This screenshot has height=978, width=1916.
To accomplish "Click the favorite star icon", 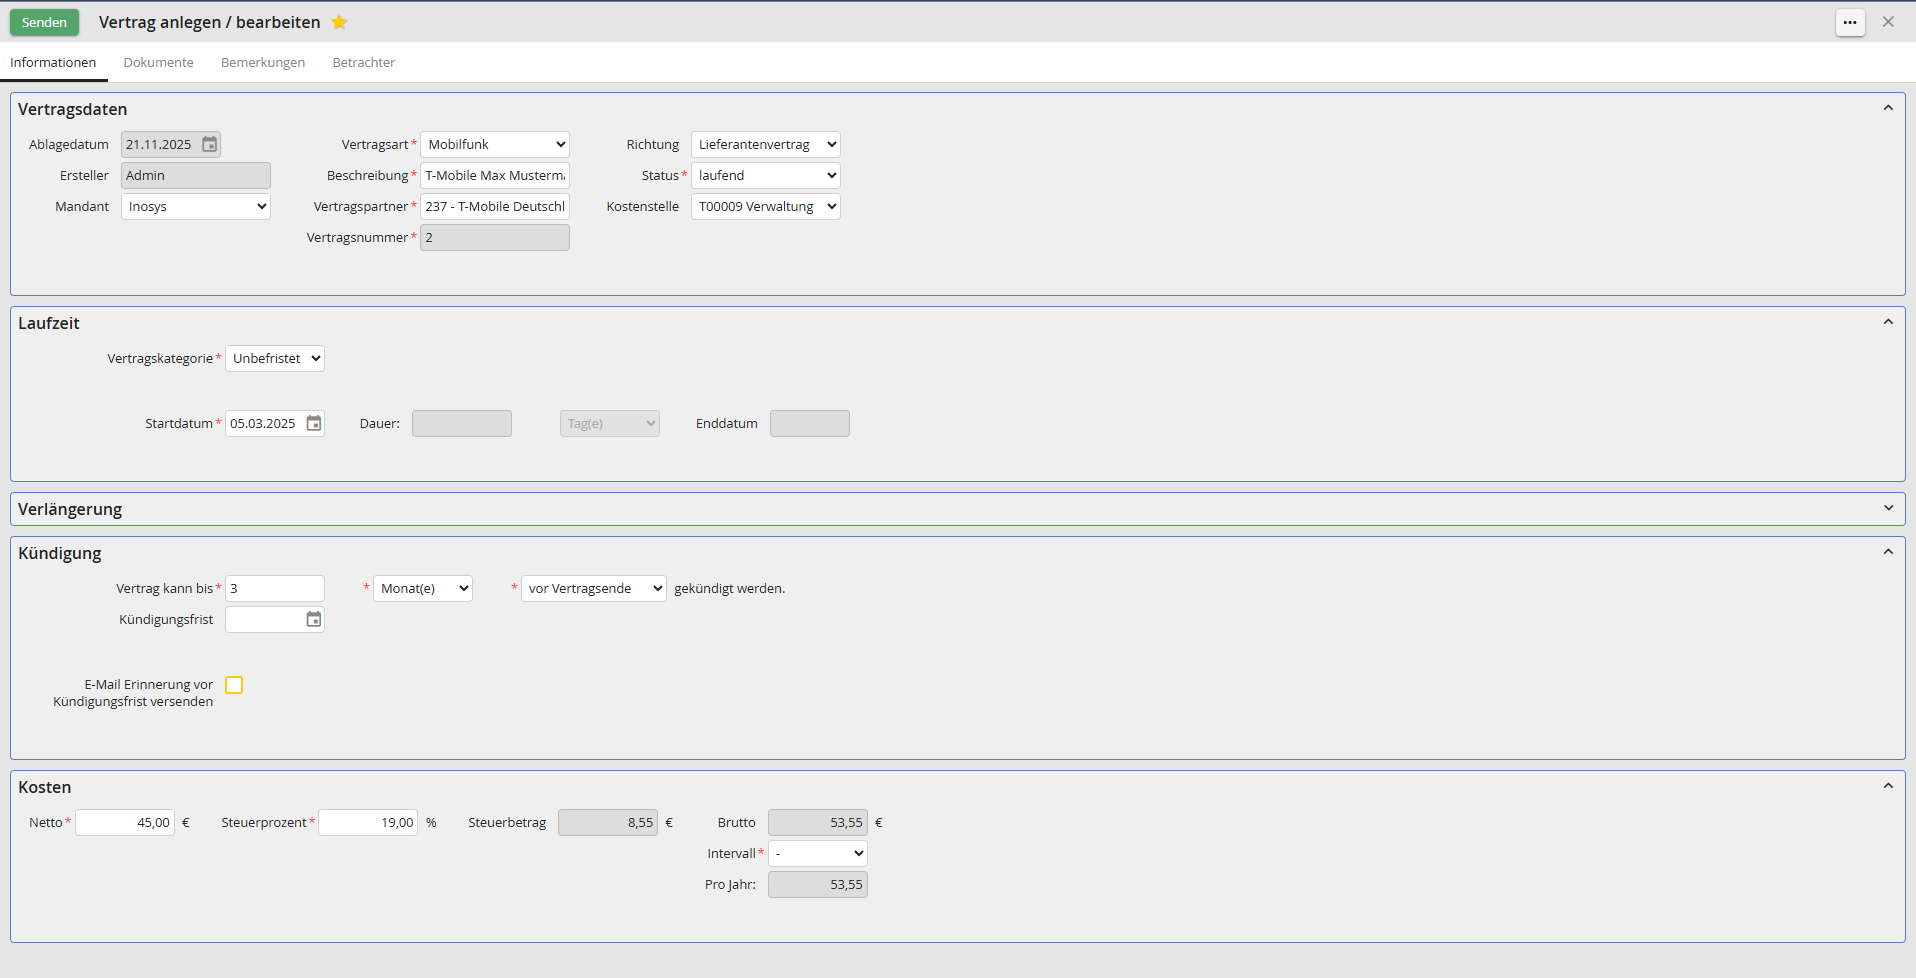I will click(x=339, y=22).
